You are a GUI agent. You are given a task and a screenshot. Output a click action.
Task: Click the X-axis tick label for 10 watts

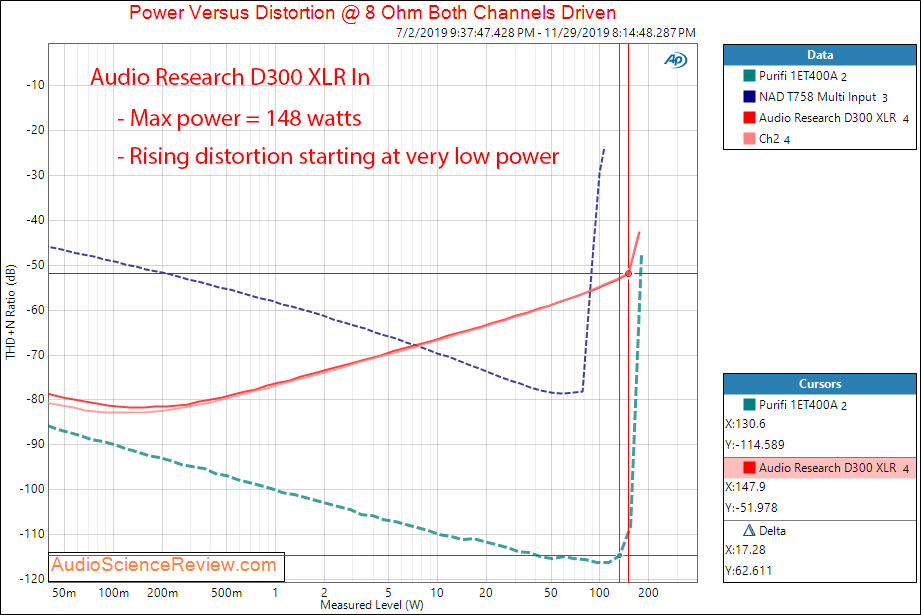point(437,593)
